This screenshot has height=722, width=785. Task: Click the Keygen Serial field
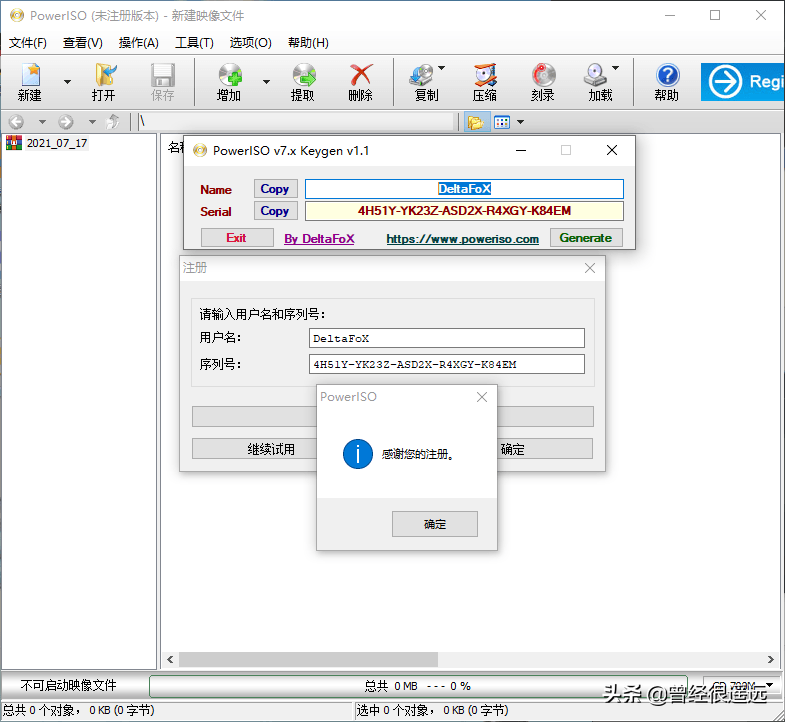[464, 211]
